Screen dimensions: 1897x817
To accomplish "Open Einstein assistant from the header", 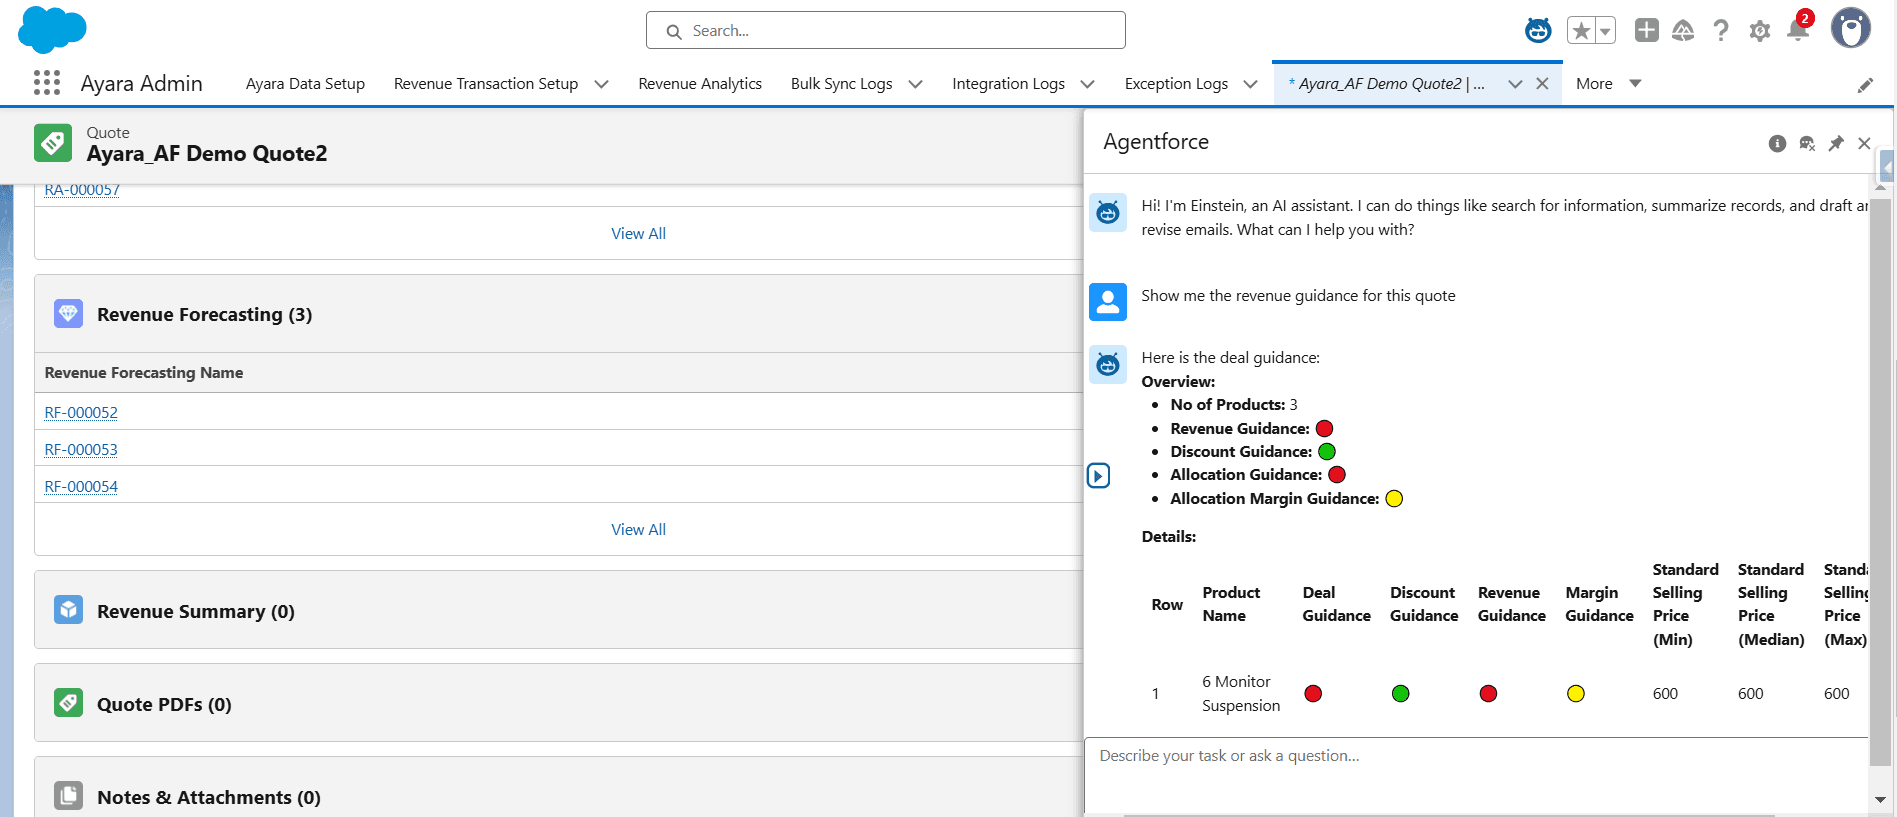I will click(x=1538, y=30).
